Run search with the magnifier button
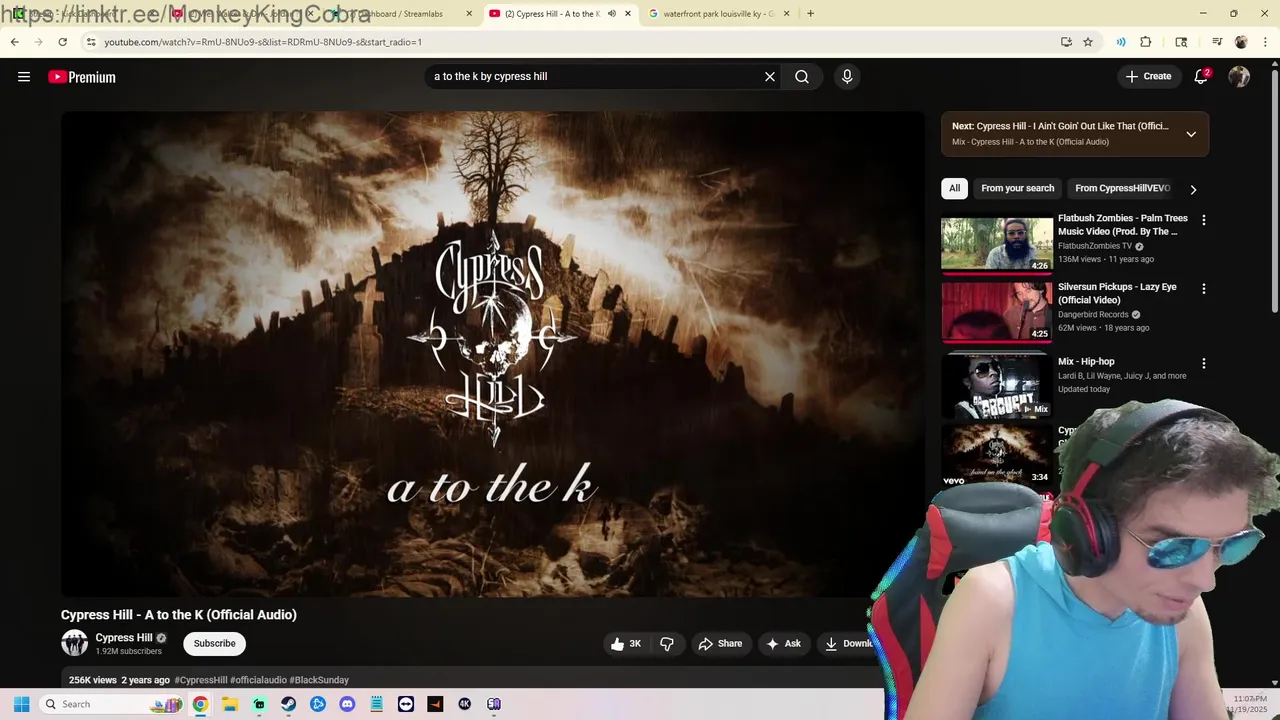Image resolution: width=1280 pixels, height=720 pixels. click(x=802, y=77)
